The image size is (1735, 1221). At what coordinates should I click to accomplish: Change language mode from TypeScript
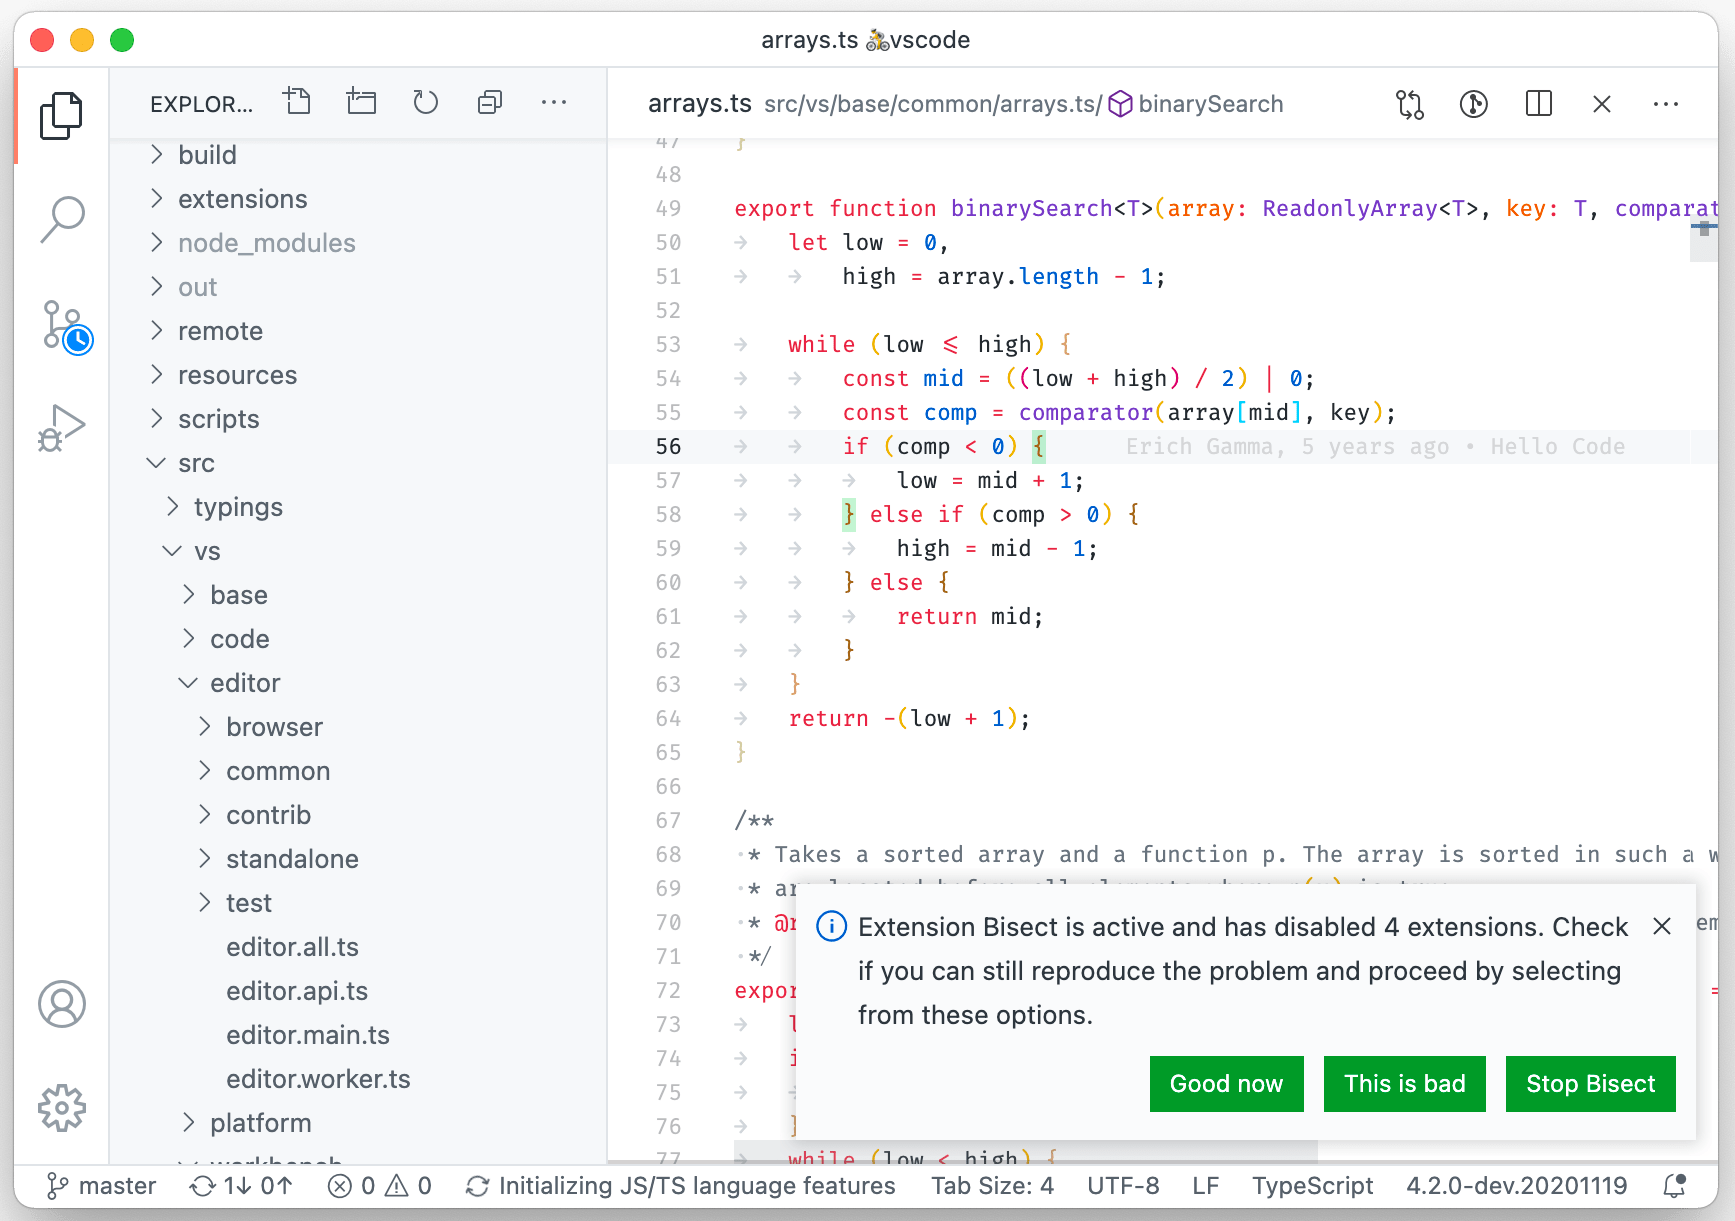coord(1312,1186)
